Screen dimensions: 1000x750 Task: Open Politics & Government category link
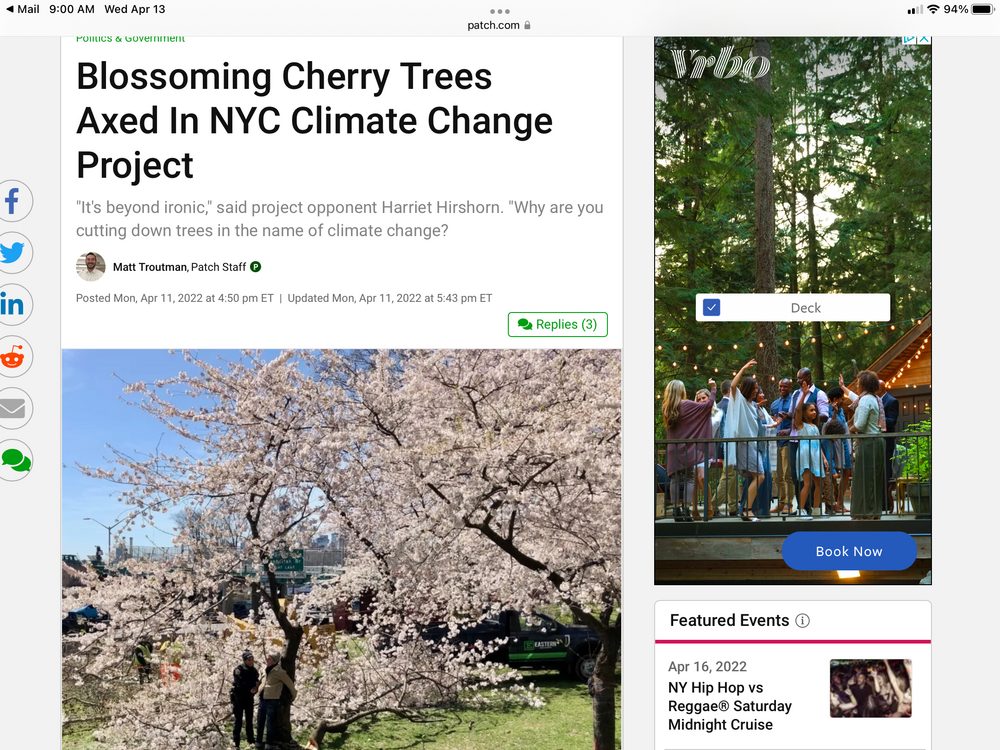coord(130,38)
